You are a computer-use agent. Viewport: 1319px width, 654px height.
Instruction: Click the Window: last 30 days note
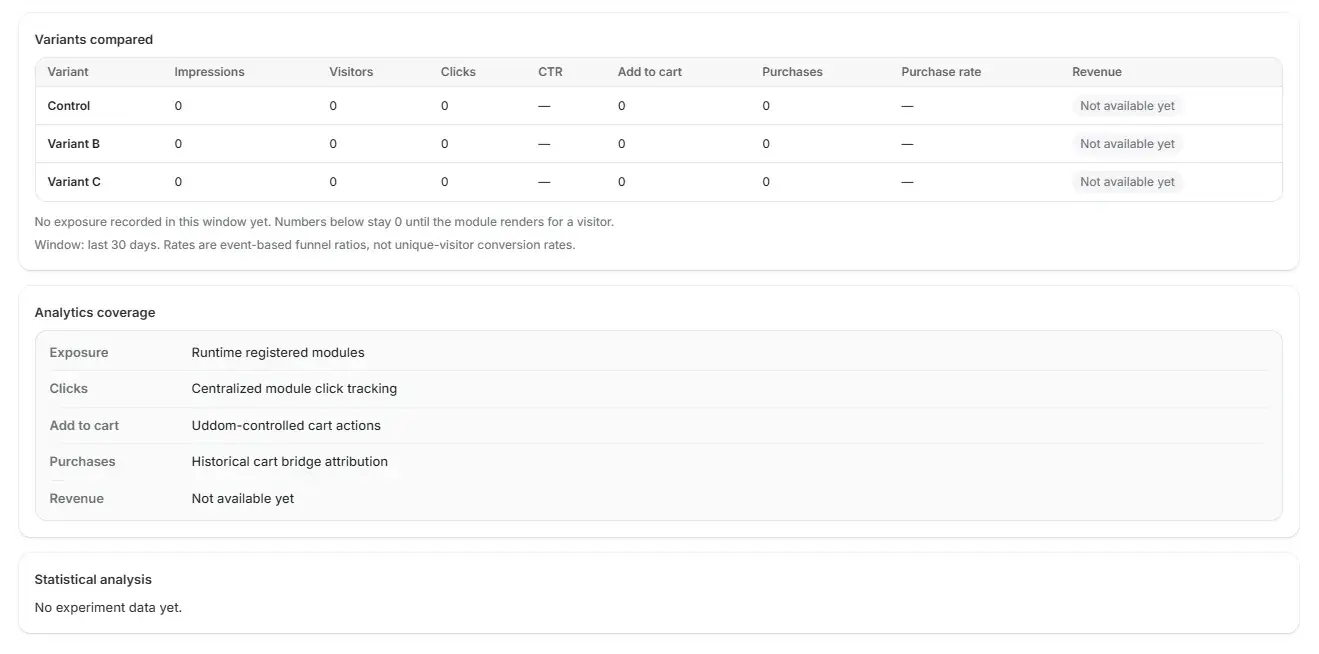coord(305,245)
